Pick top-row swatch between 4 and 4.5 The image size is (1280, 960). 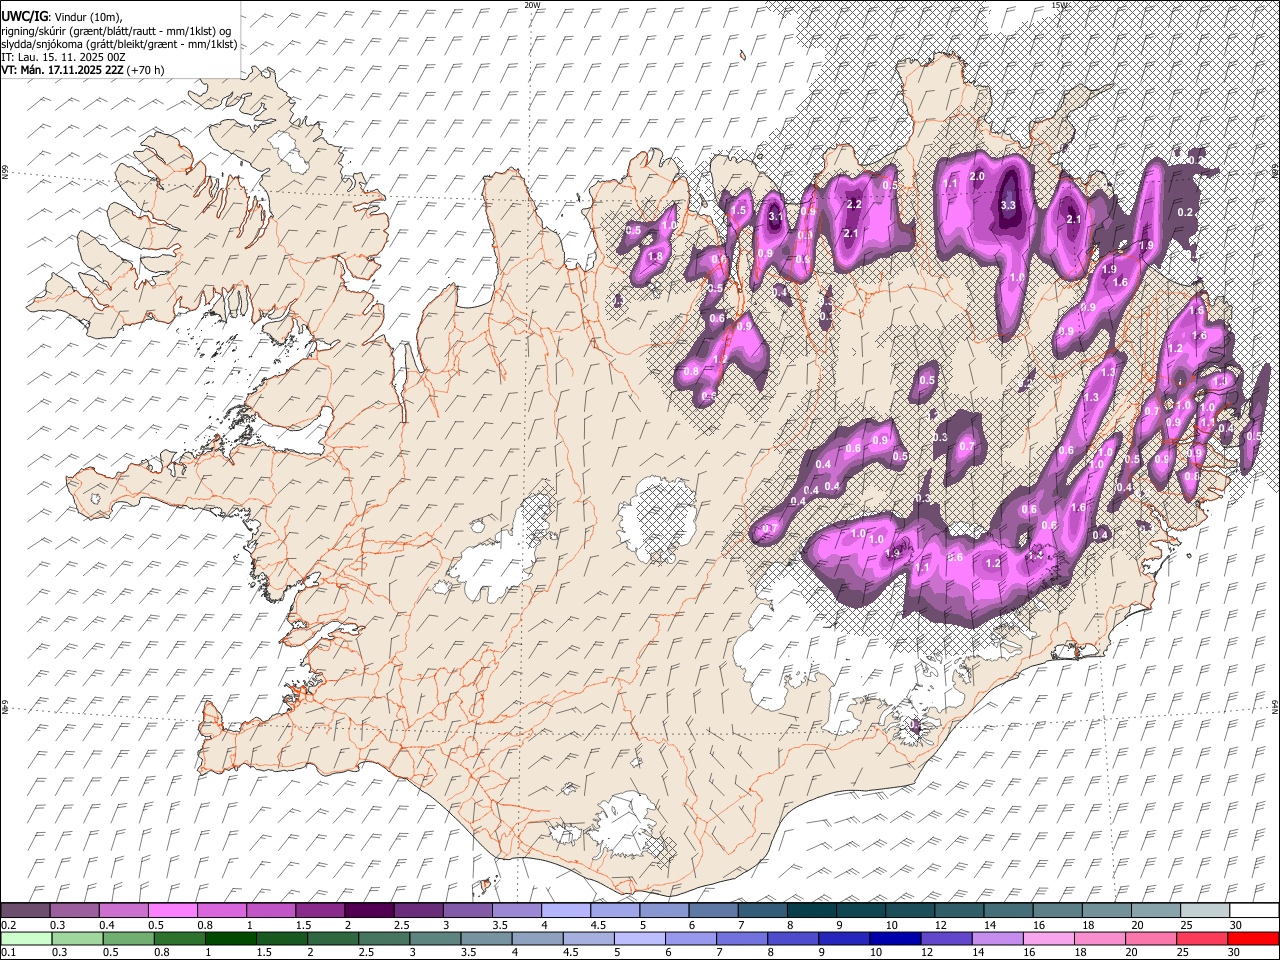(x=565, y=911)
